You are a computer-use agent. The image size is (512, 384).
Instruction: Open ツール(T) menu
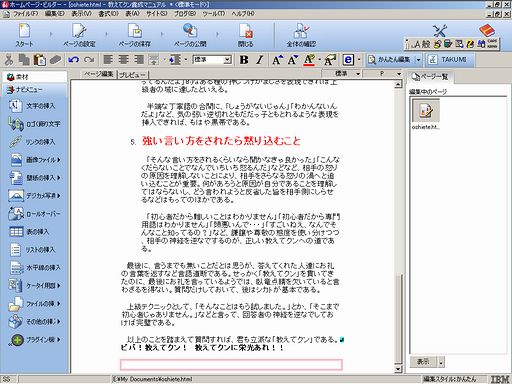(x=213, y=14)
